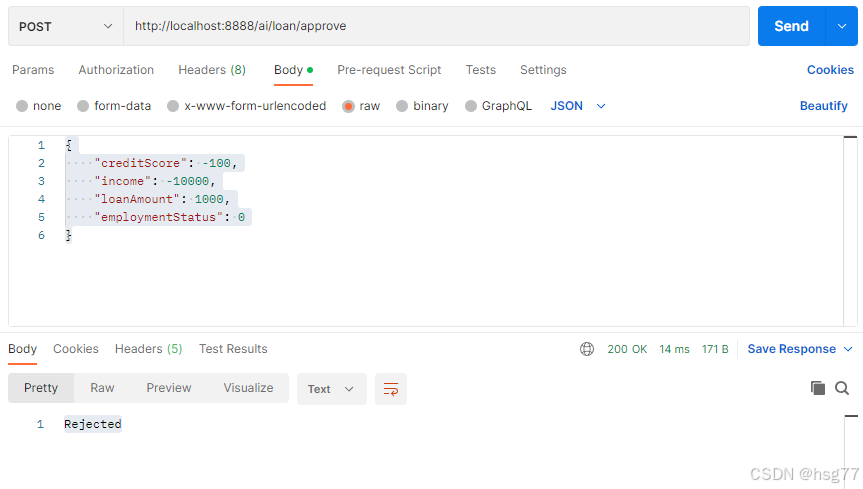Viewport: 863px width, 489px height.
Task: Select the response Body tab
Action: (23, 349)
